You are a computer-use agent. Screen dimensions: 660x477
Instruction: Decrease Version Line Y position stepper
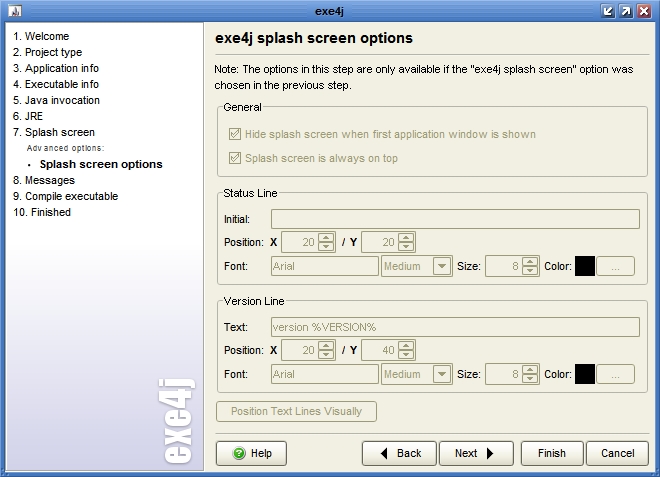pyautogui.click(x=406, y=354)
